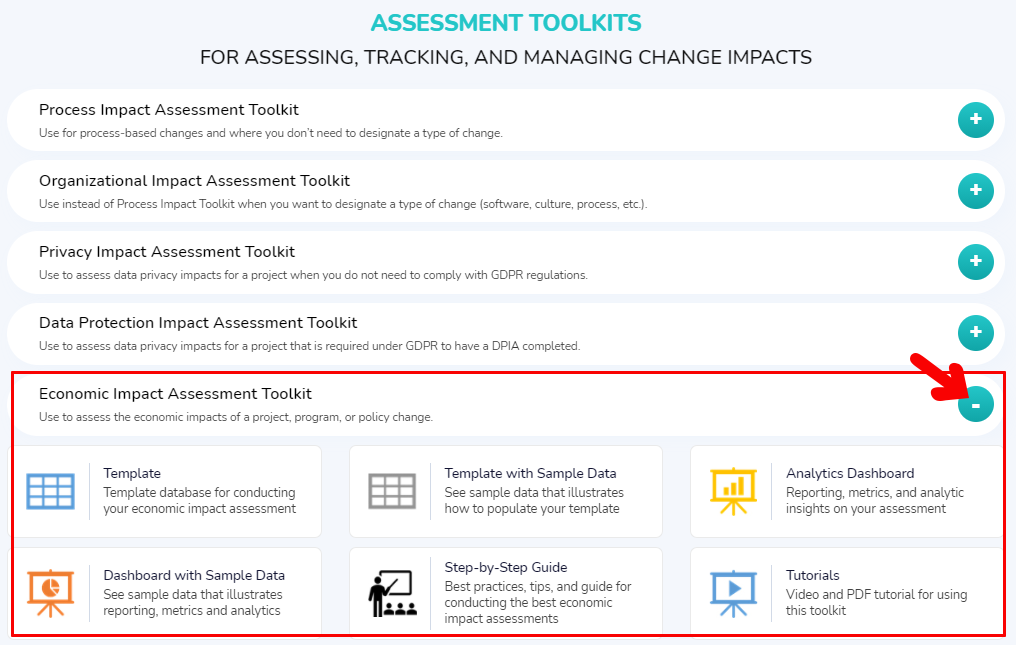Click the Template card title
Viewport: 1016px width, 645px height.
pyautogui.click(x=132, y=473)
